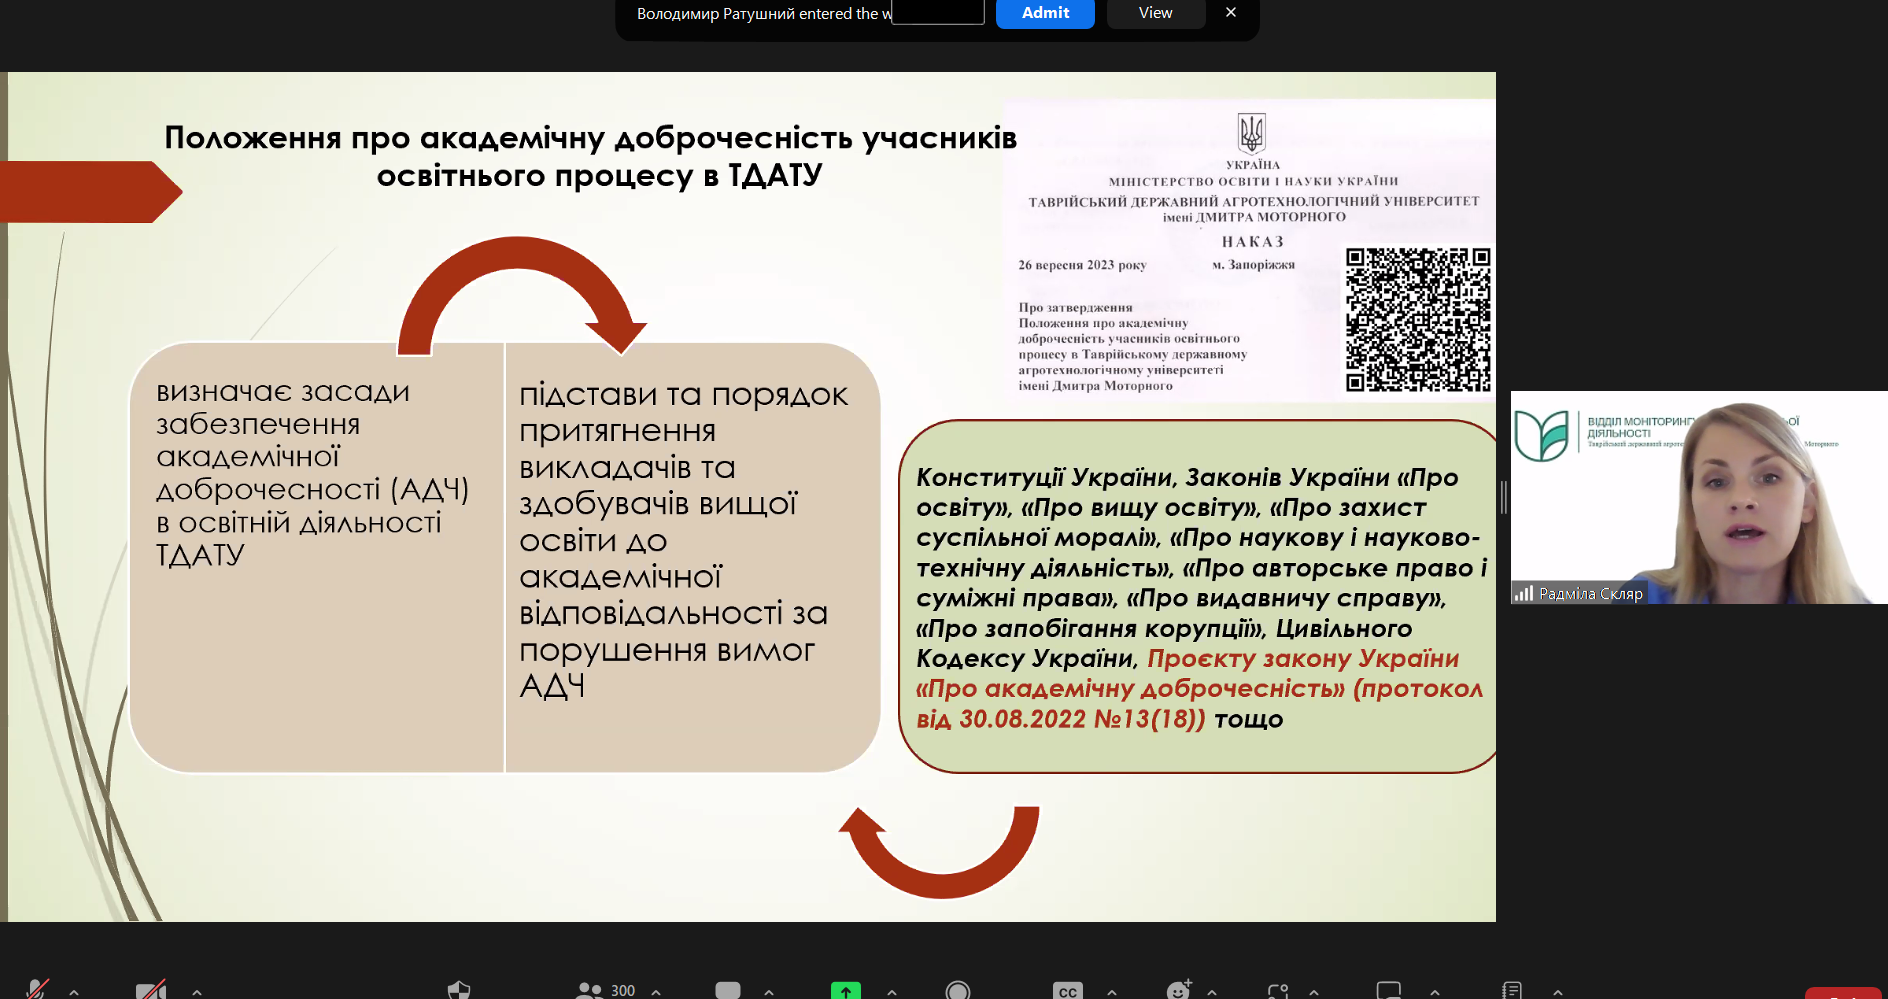The width and height of the screenshot is (1888, 999).
Task: Click the text 'підстави та порядок притягнення'
Action: (684, 412)
